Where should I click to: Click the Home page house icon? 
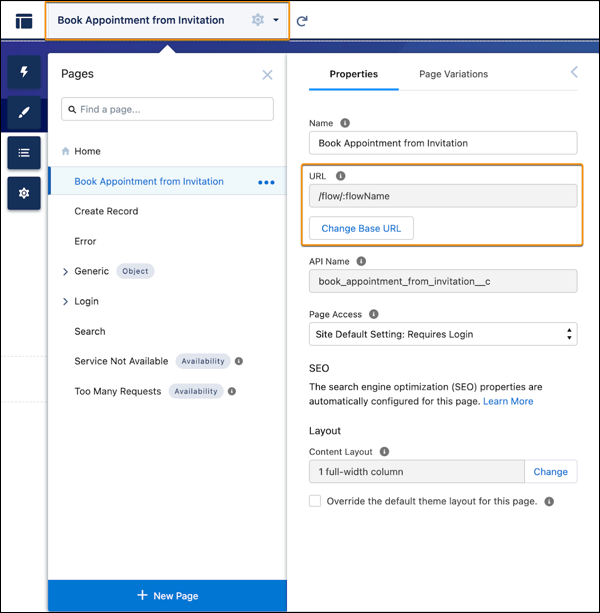coord(65,151)
